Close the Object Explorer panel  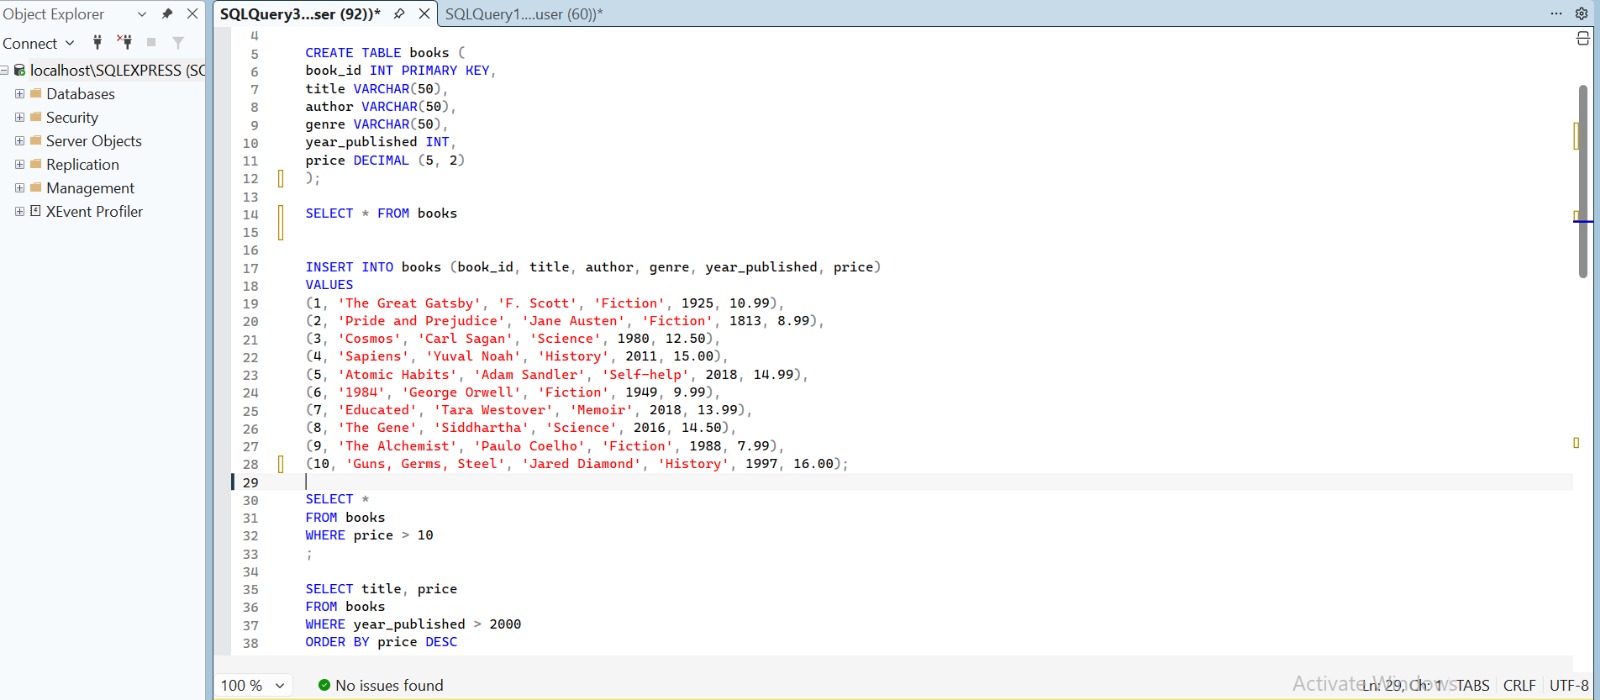tap(192, 14)
